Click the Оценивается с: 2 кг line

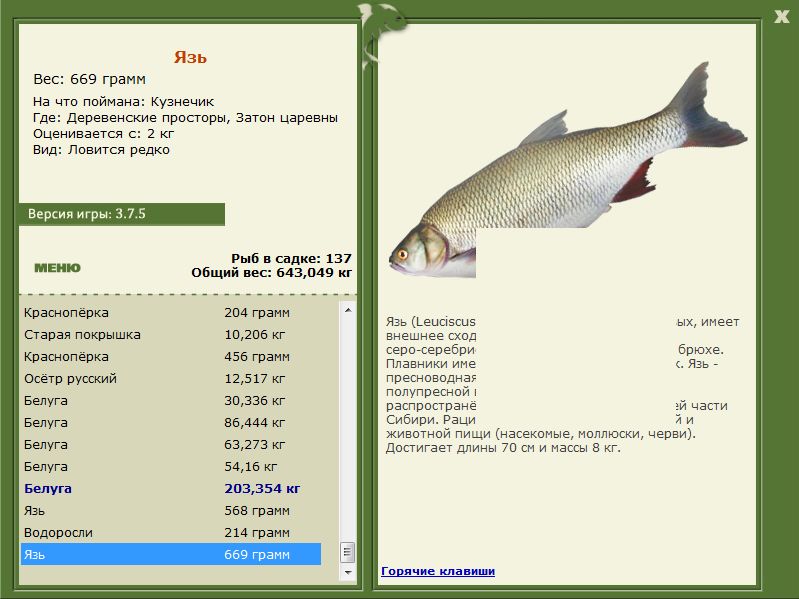pos(103,134)
